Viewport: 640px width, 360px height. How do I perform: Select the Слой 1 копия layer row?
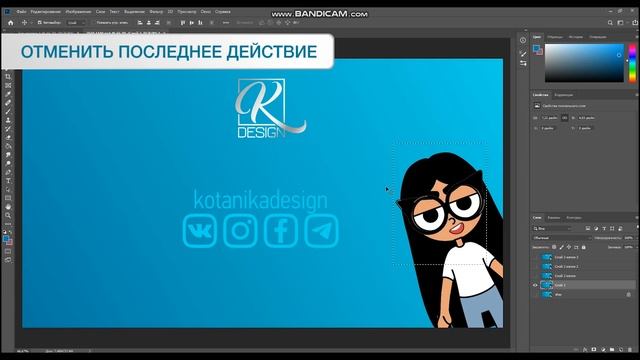click(584, 276)
